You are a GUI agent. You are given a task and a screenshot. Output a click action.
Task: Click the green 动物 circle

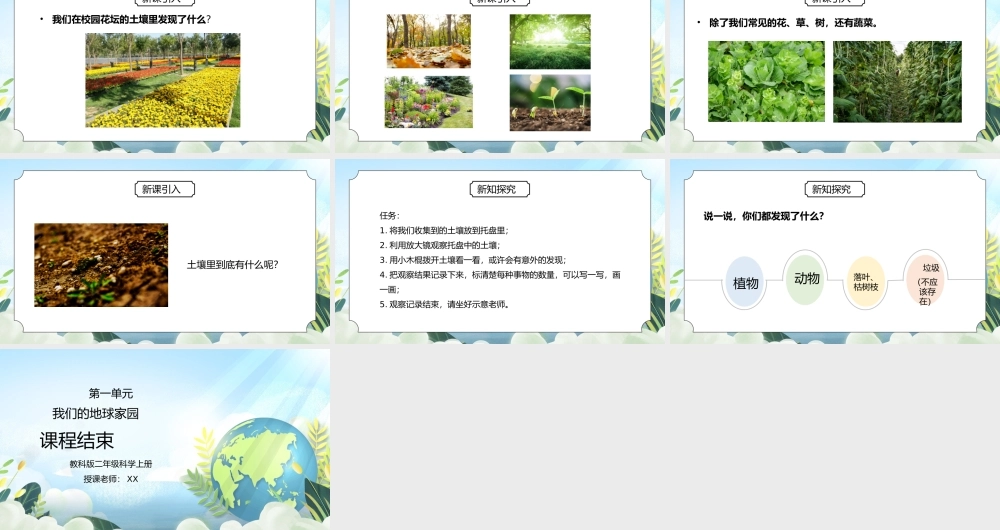point(806,278)
